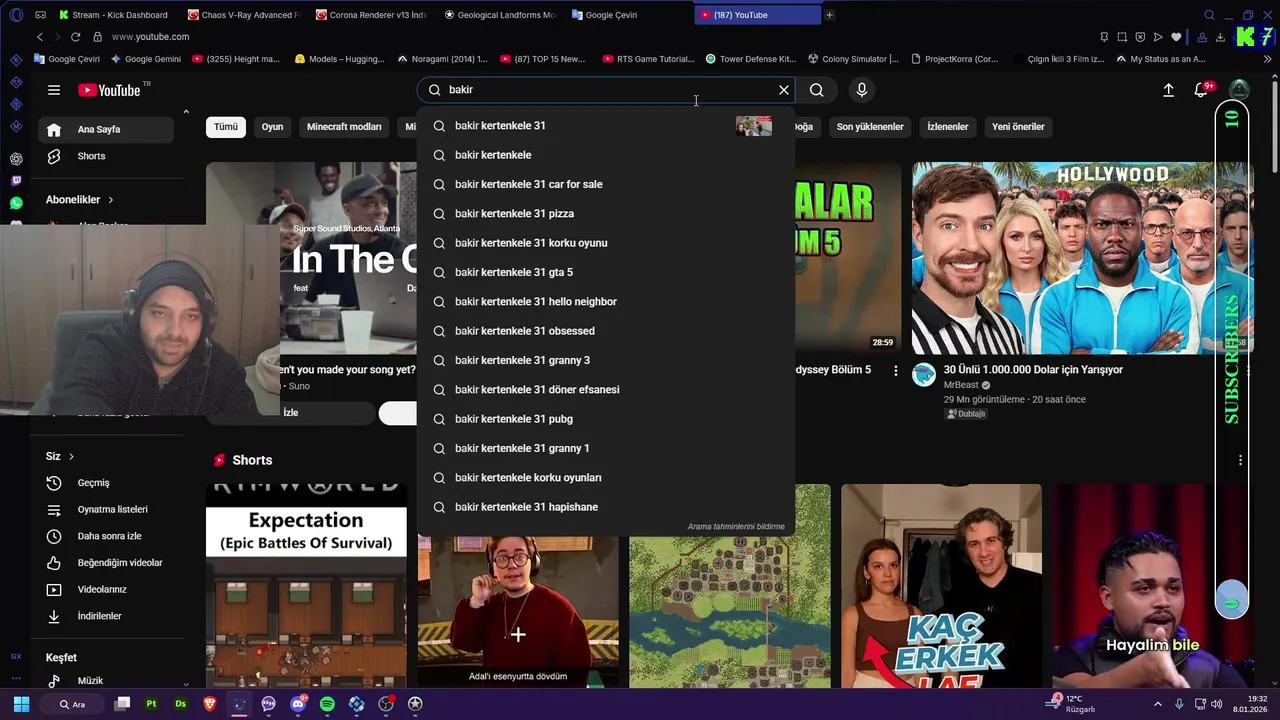Image resolution: width=1280 pixels, height=720 pixels.
Task: Open Brave browser from taskbar
Action: 210,704
